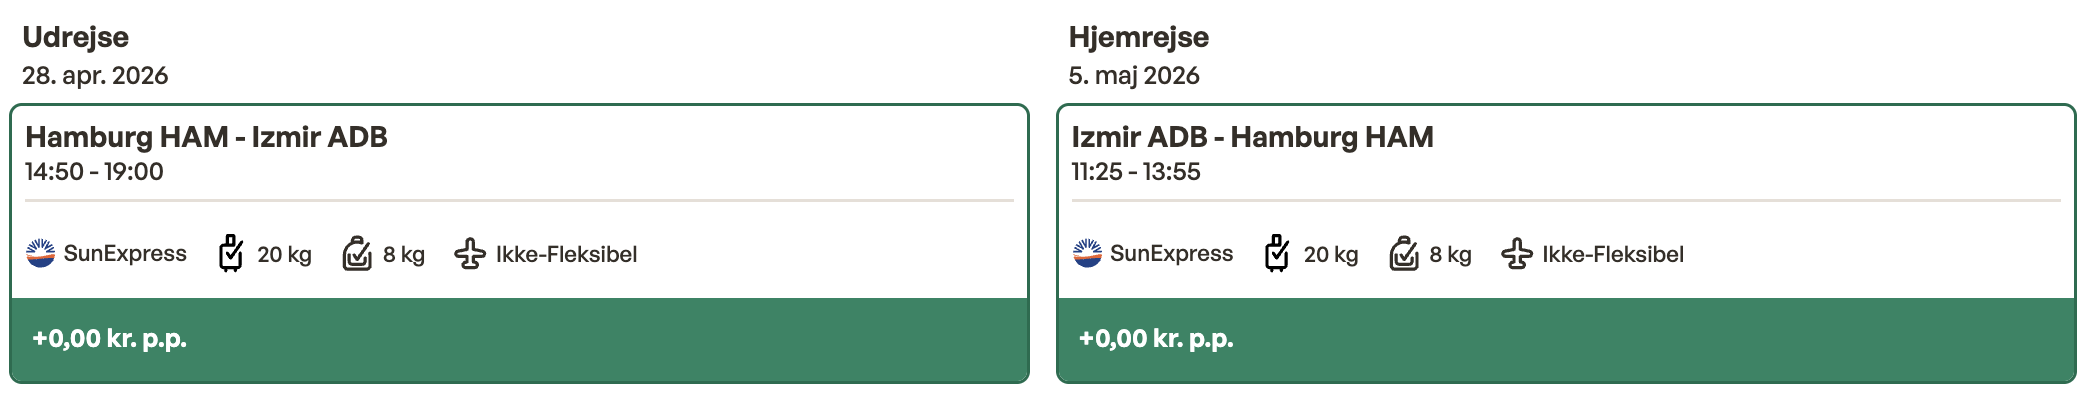2100x404 pixels.
Task: Click outbound Ikke-Fleksibel label
Action: point(566,255)
